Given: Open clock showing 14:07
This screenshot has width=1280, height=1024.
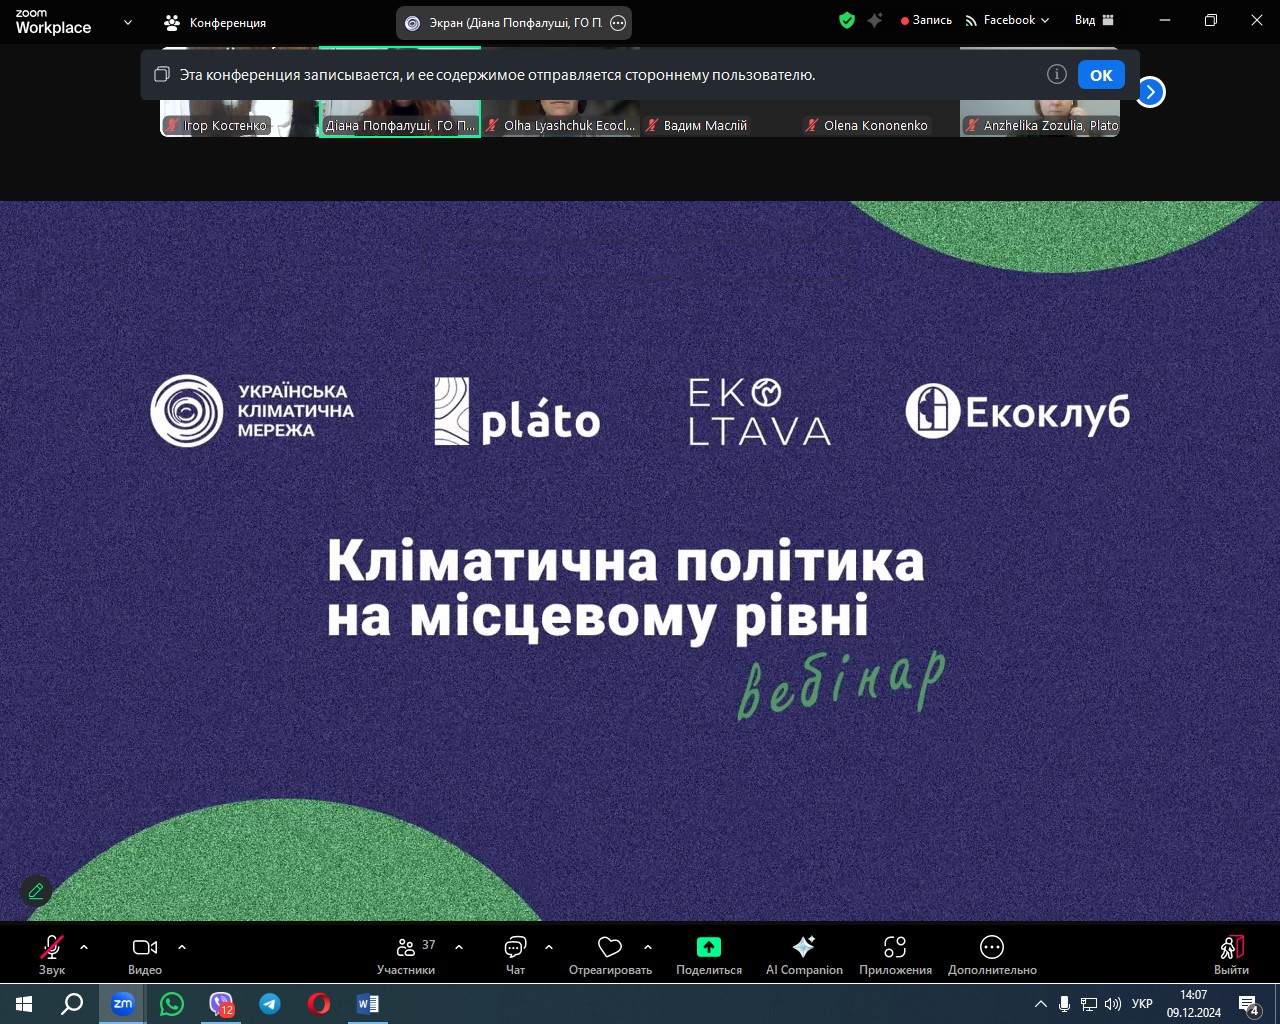Looking at the screenshot, I should pyautogui.click(x=1194, y=1004).
